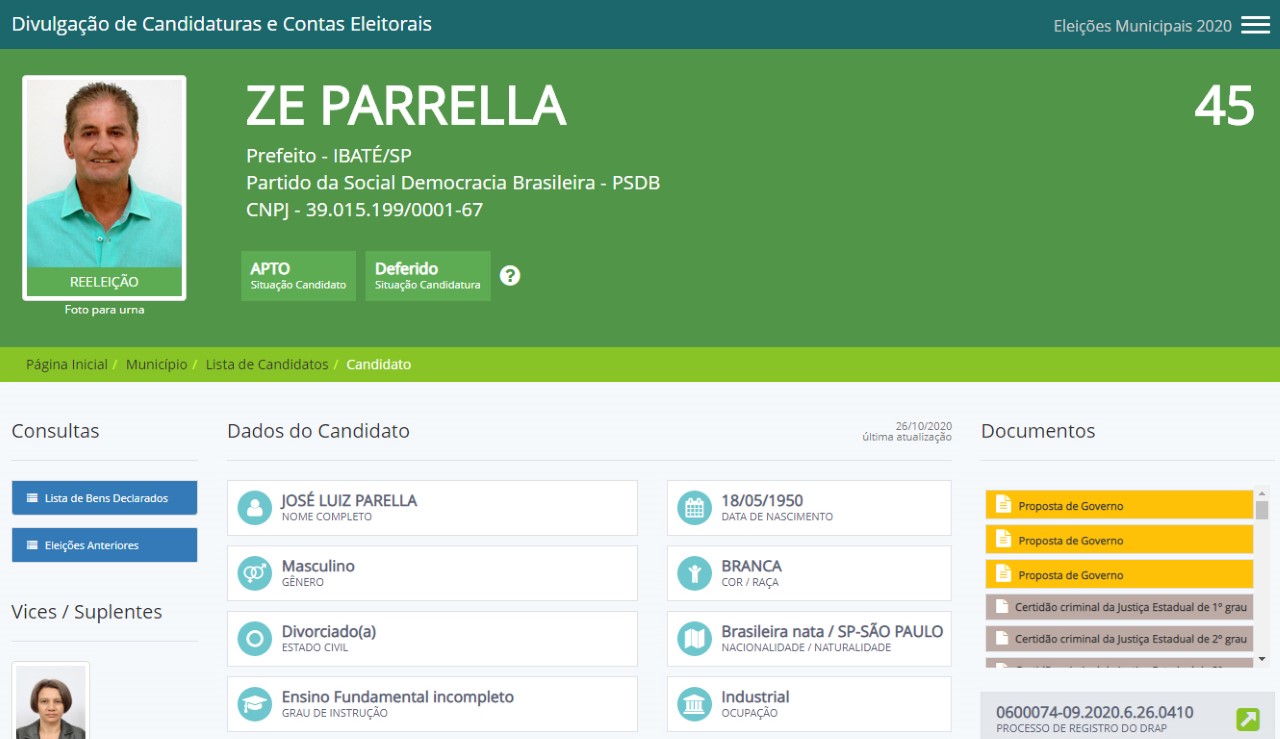View Eleições Anteriores
The height and width of the screenshot is (739, 1280).
[x=105, y=545]
